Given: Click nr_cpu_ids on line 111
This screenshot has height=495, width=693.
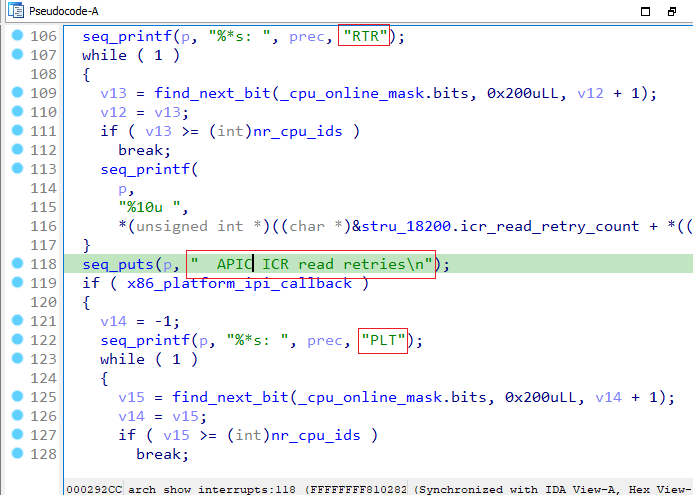Looking at the screenshot, I should click(297, 131).
